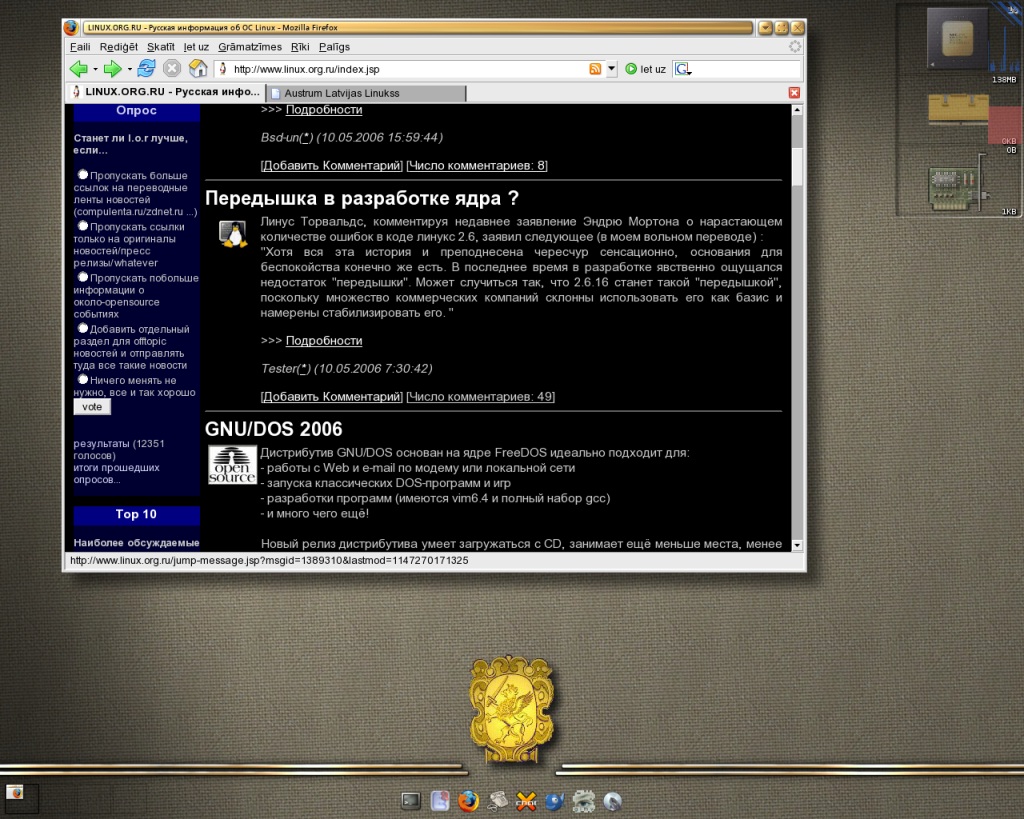Reload the page with the blue refresh icon
The height and width of the screenshot is (819, 1024).
[146, 68]
